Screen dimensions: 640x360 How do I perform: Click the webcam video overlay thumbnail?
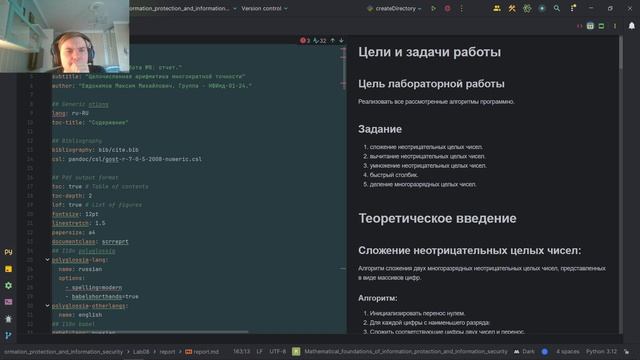tap(64, 36)
